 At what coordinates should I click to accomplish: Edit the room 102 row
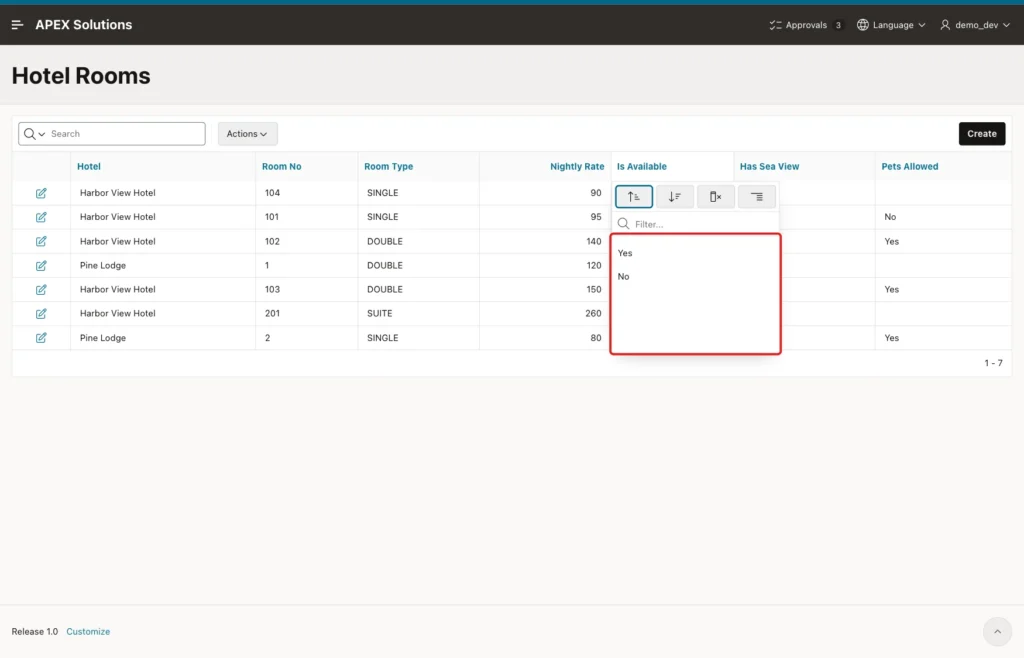pos(41,242)
